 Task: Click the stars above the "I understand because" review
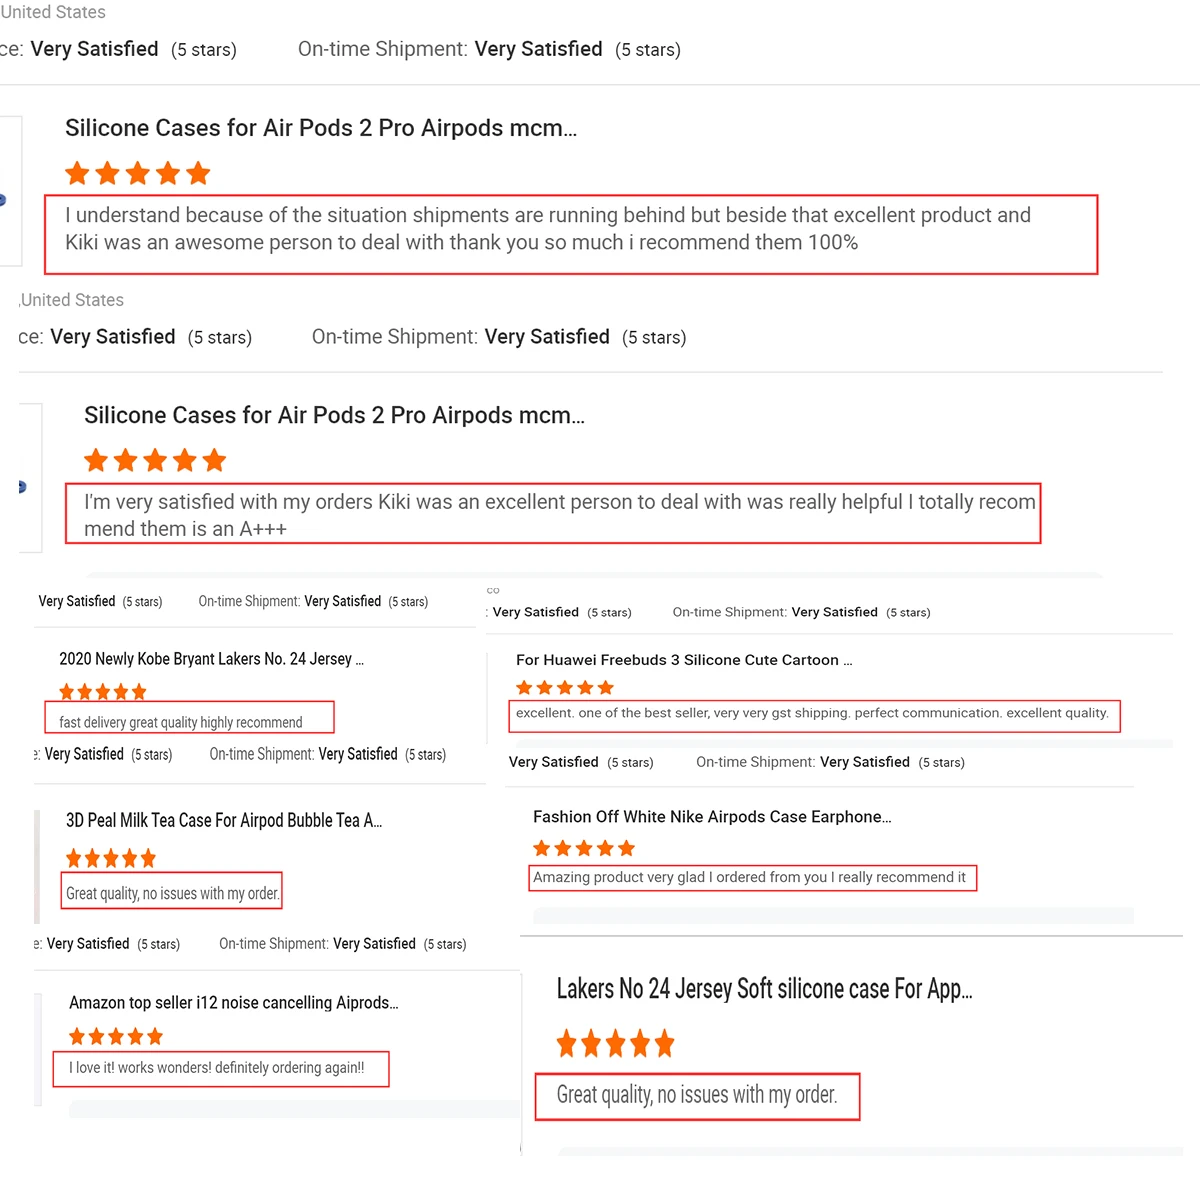pyautogui.click(x=138, y=174)
